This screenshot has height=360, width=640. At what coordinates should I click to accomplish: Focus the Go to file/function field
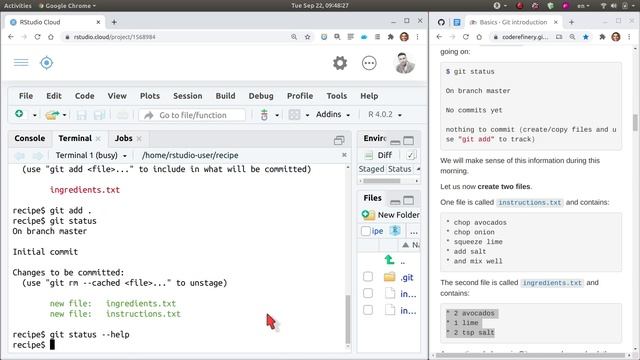coord(192,115)
